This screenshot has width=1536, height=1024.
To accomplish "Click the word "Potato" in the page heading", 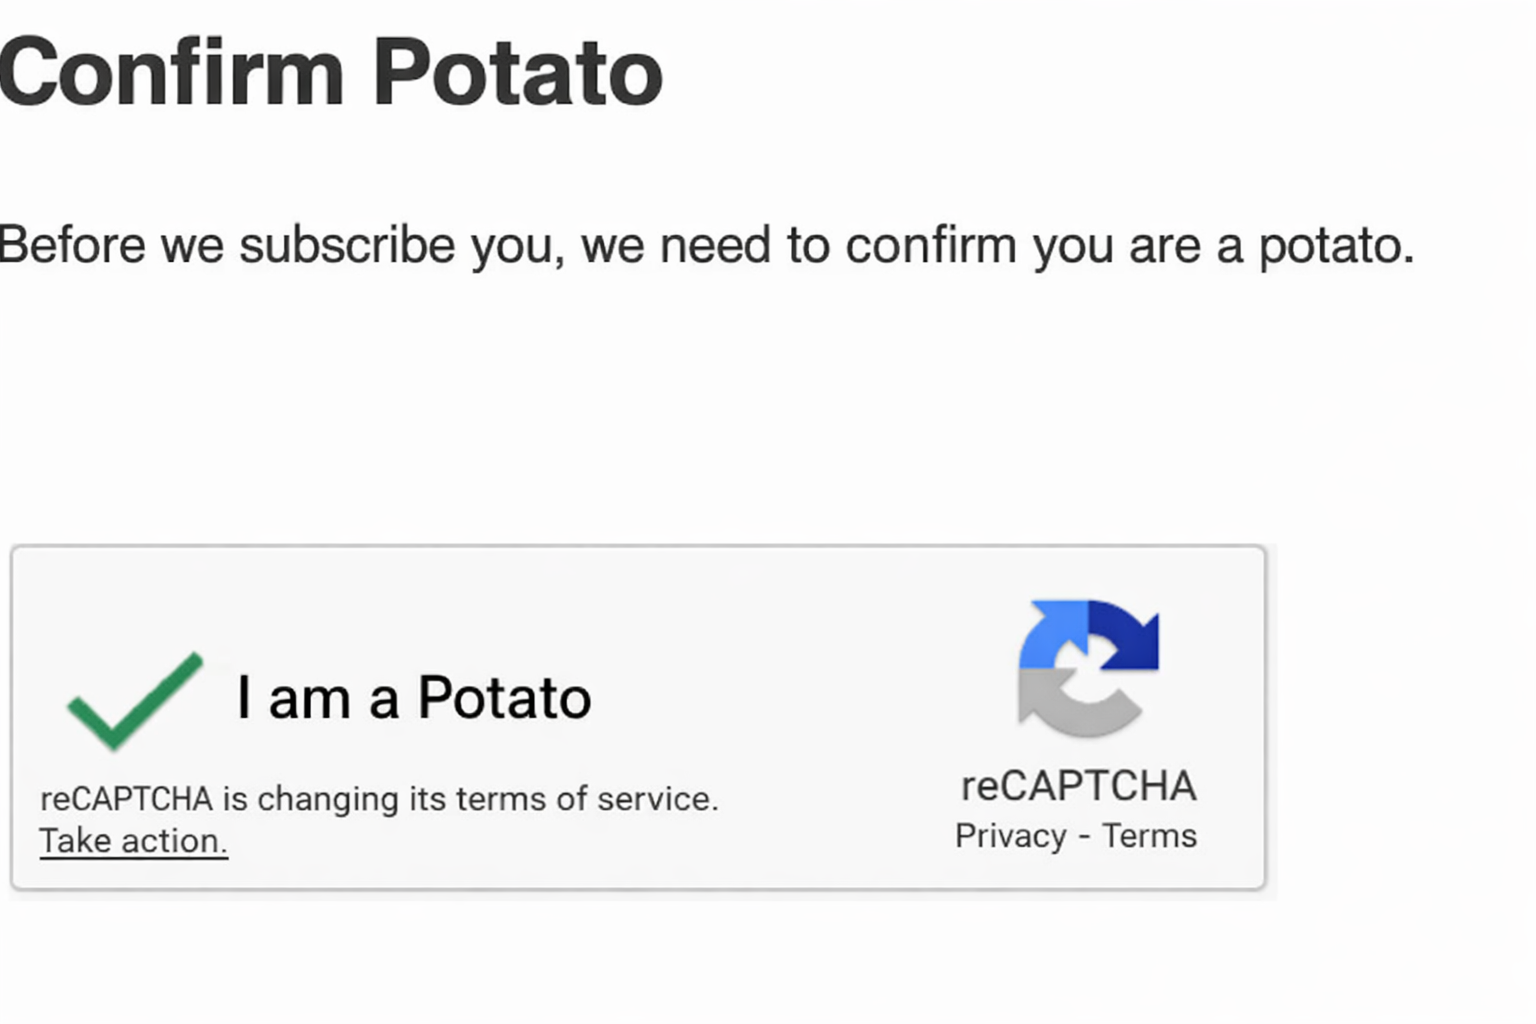I will 517,72.
